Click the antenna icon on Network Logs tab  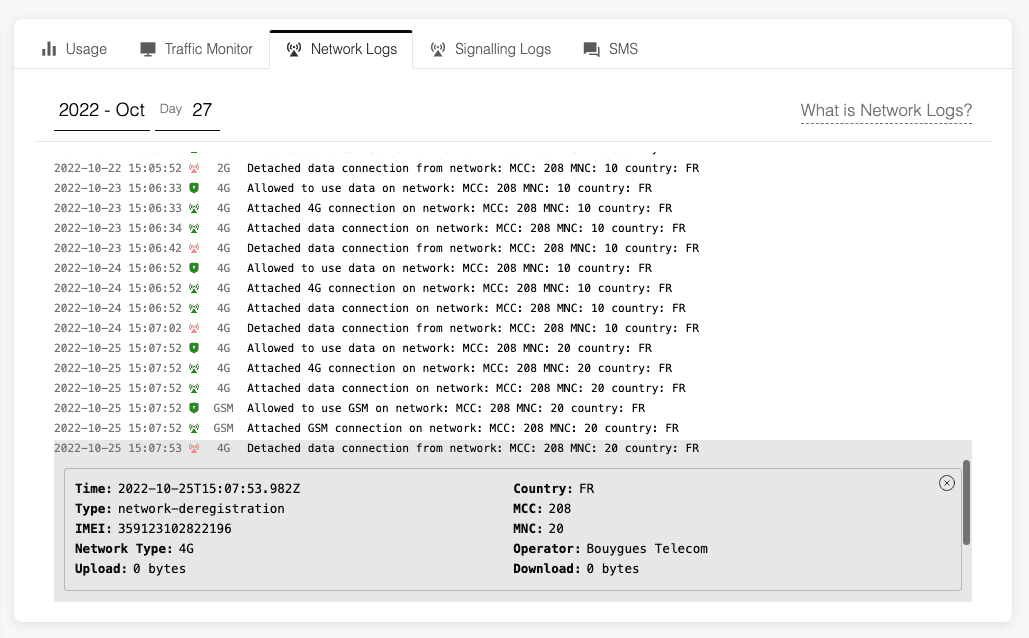pos(293,48)
